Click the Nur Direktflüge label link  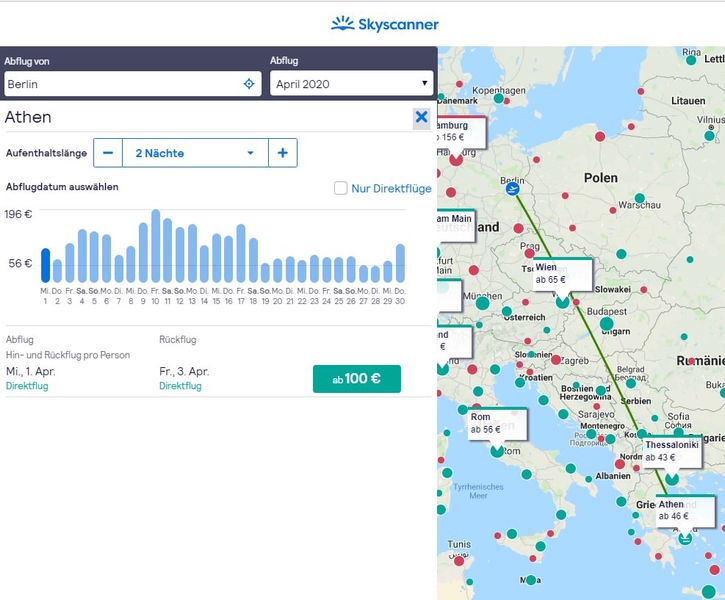[x=391, y=189]
